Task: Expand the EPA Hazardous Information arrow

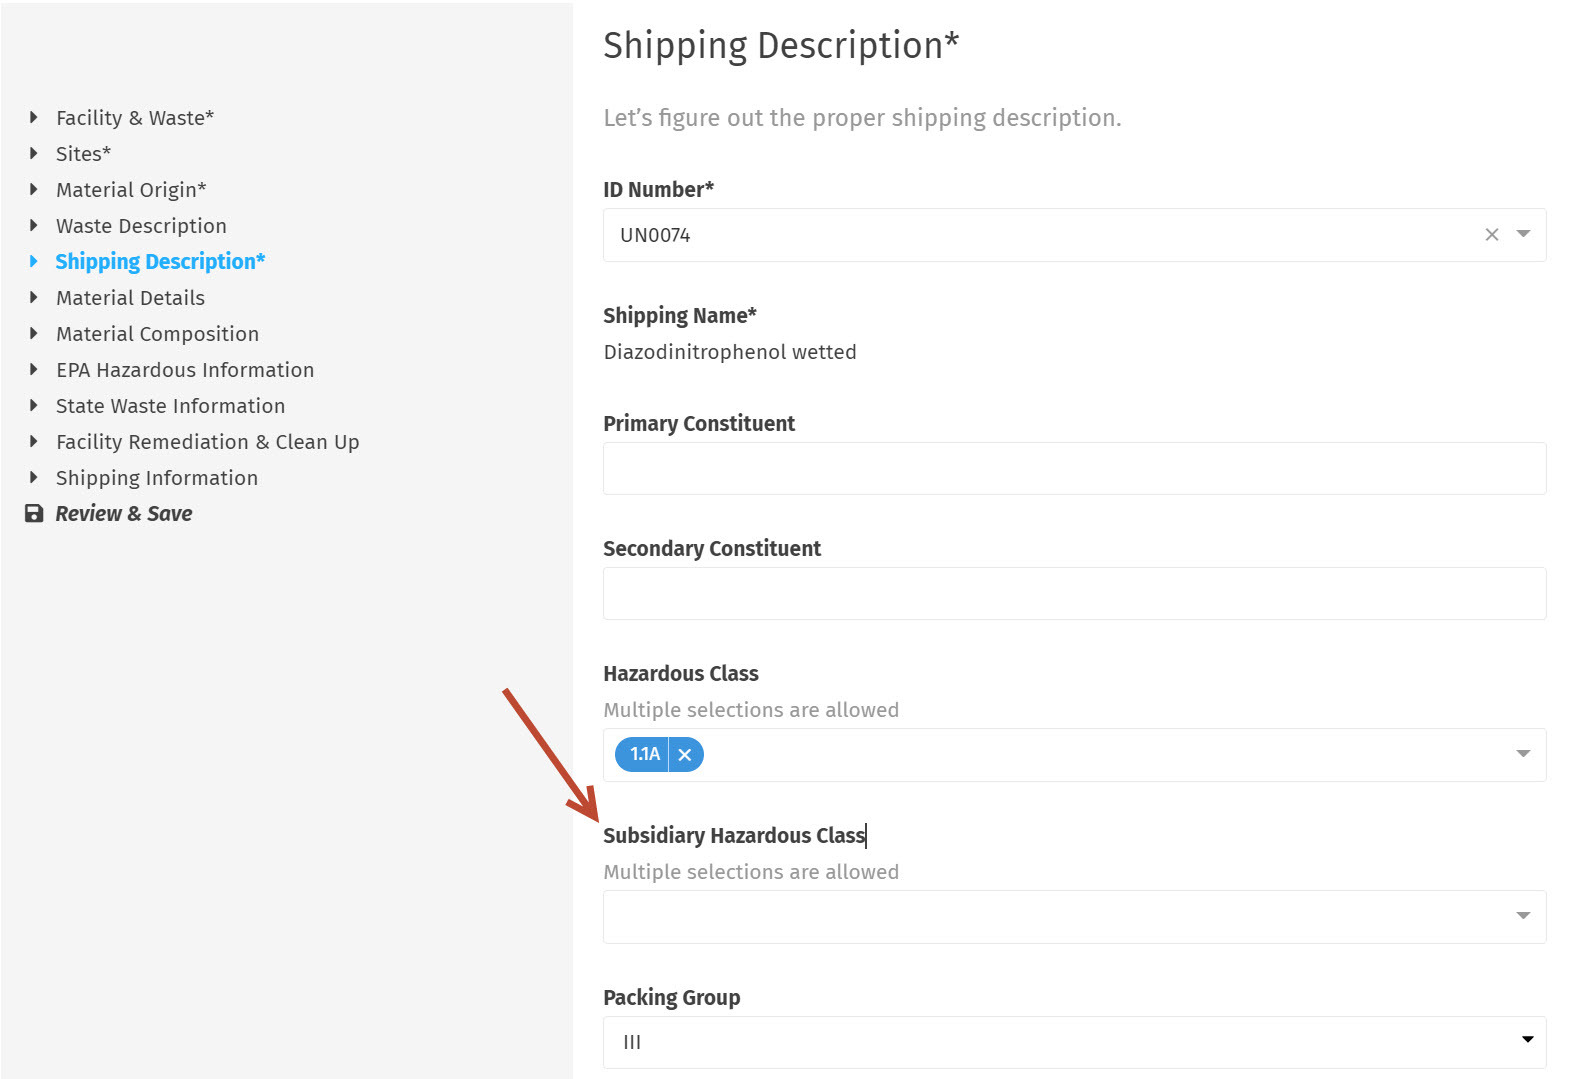Action: (33, 370)
